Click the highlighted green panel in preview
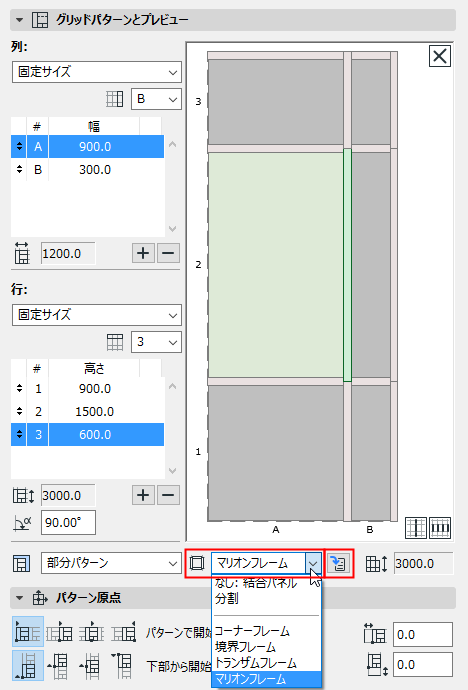 [x=276, y=265]
